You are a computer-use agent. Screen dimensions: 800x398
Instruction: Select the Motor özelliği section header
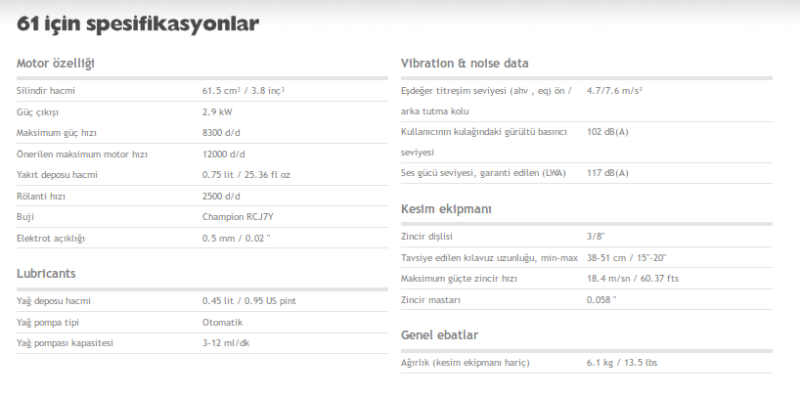coord(56,64)
